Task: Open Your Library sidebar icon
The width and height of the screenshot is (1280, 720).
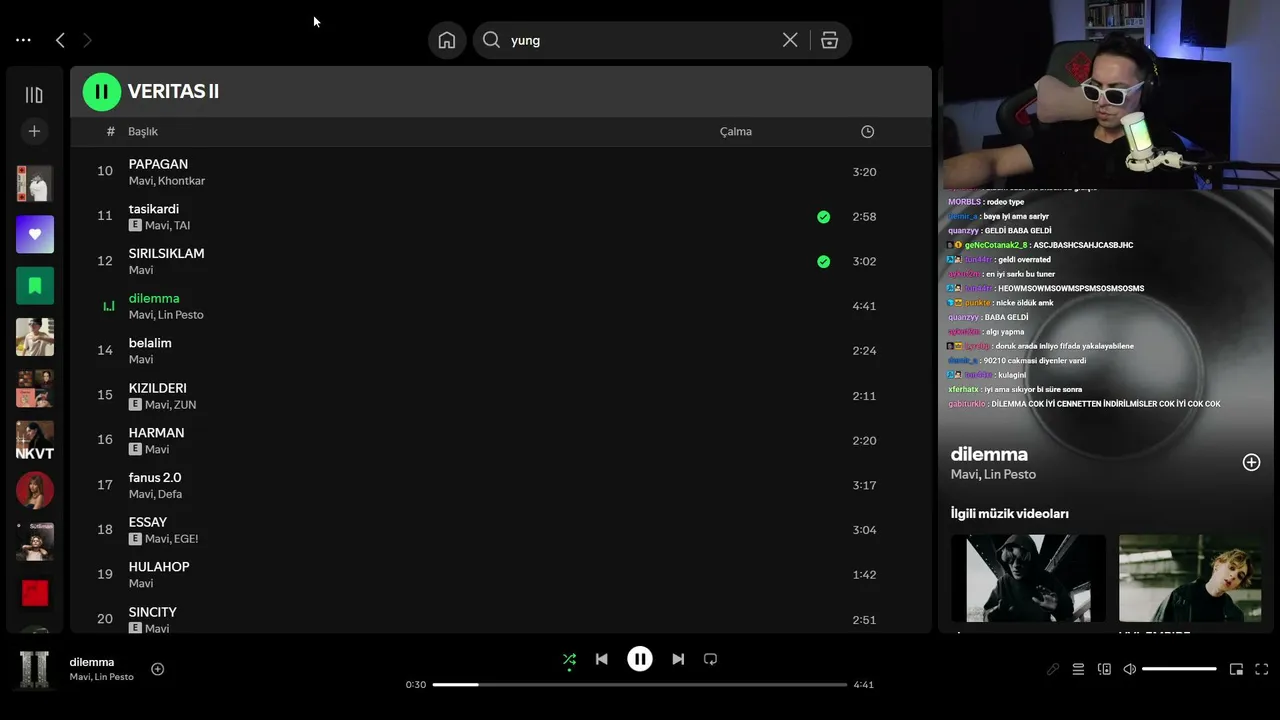Action: click(x=34, y=95)
